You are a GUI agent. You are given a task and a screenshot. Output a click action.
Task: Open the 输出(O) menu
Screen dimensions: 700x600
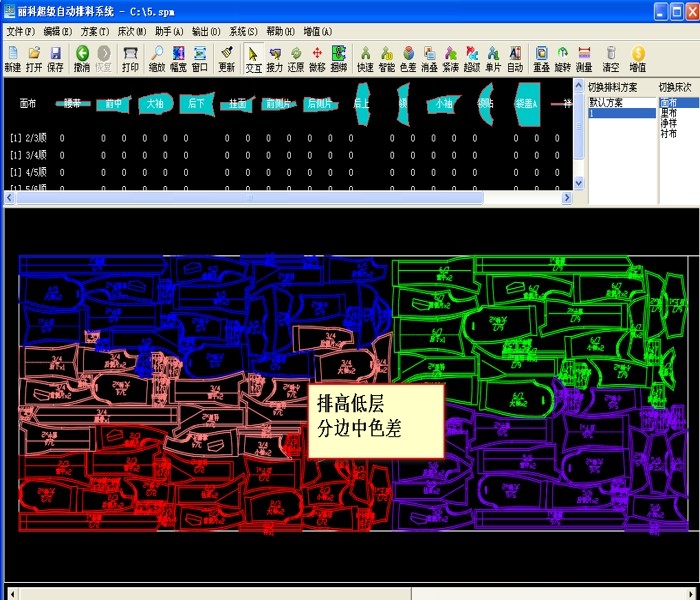pyautogui.click(x=206, y=32)
